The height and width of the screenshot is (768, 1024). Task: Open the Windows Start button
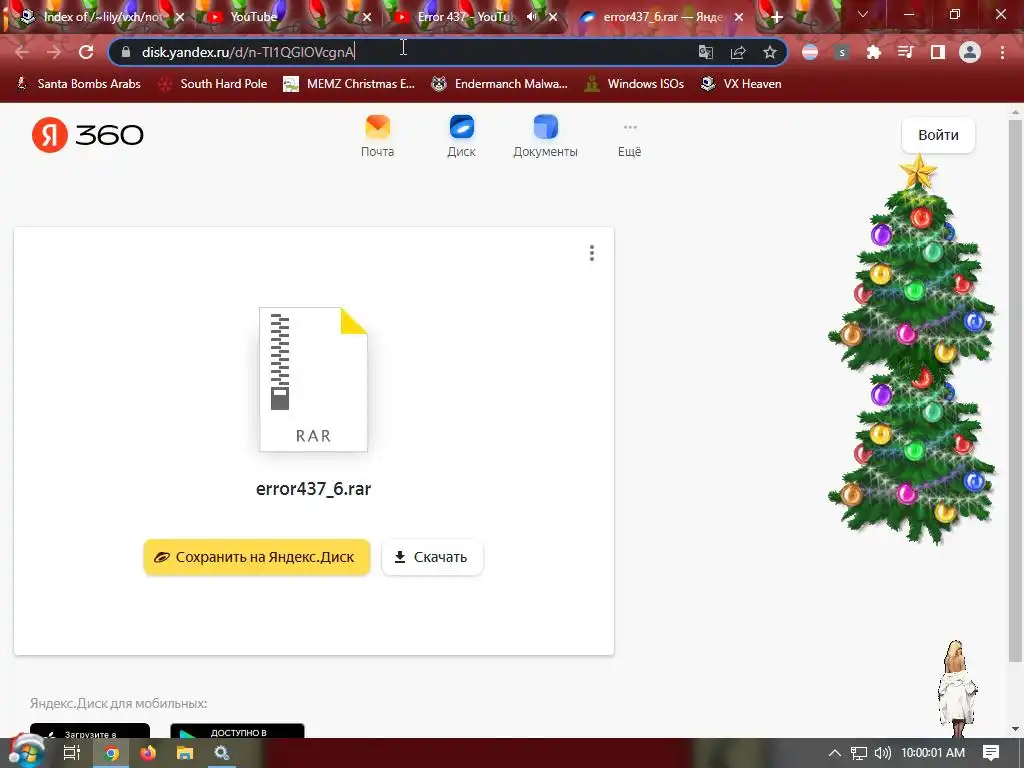(27, 752)
